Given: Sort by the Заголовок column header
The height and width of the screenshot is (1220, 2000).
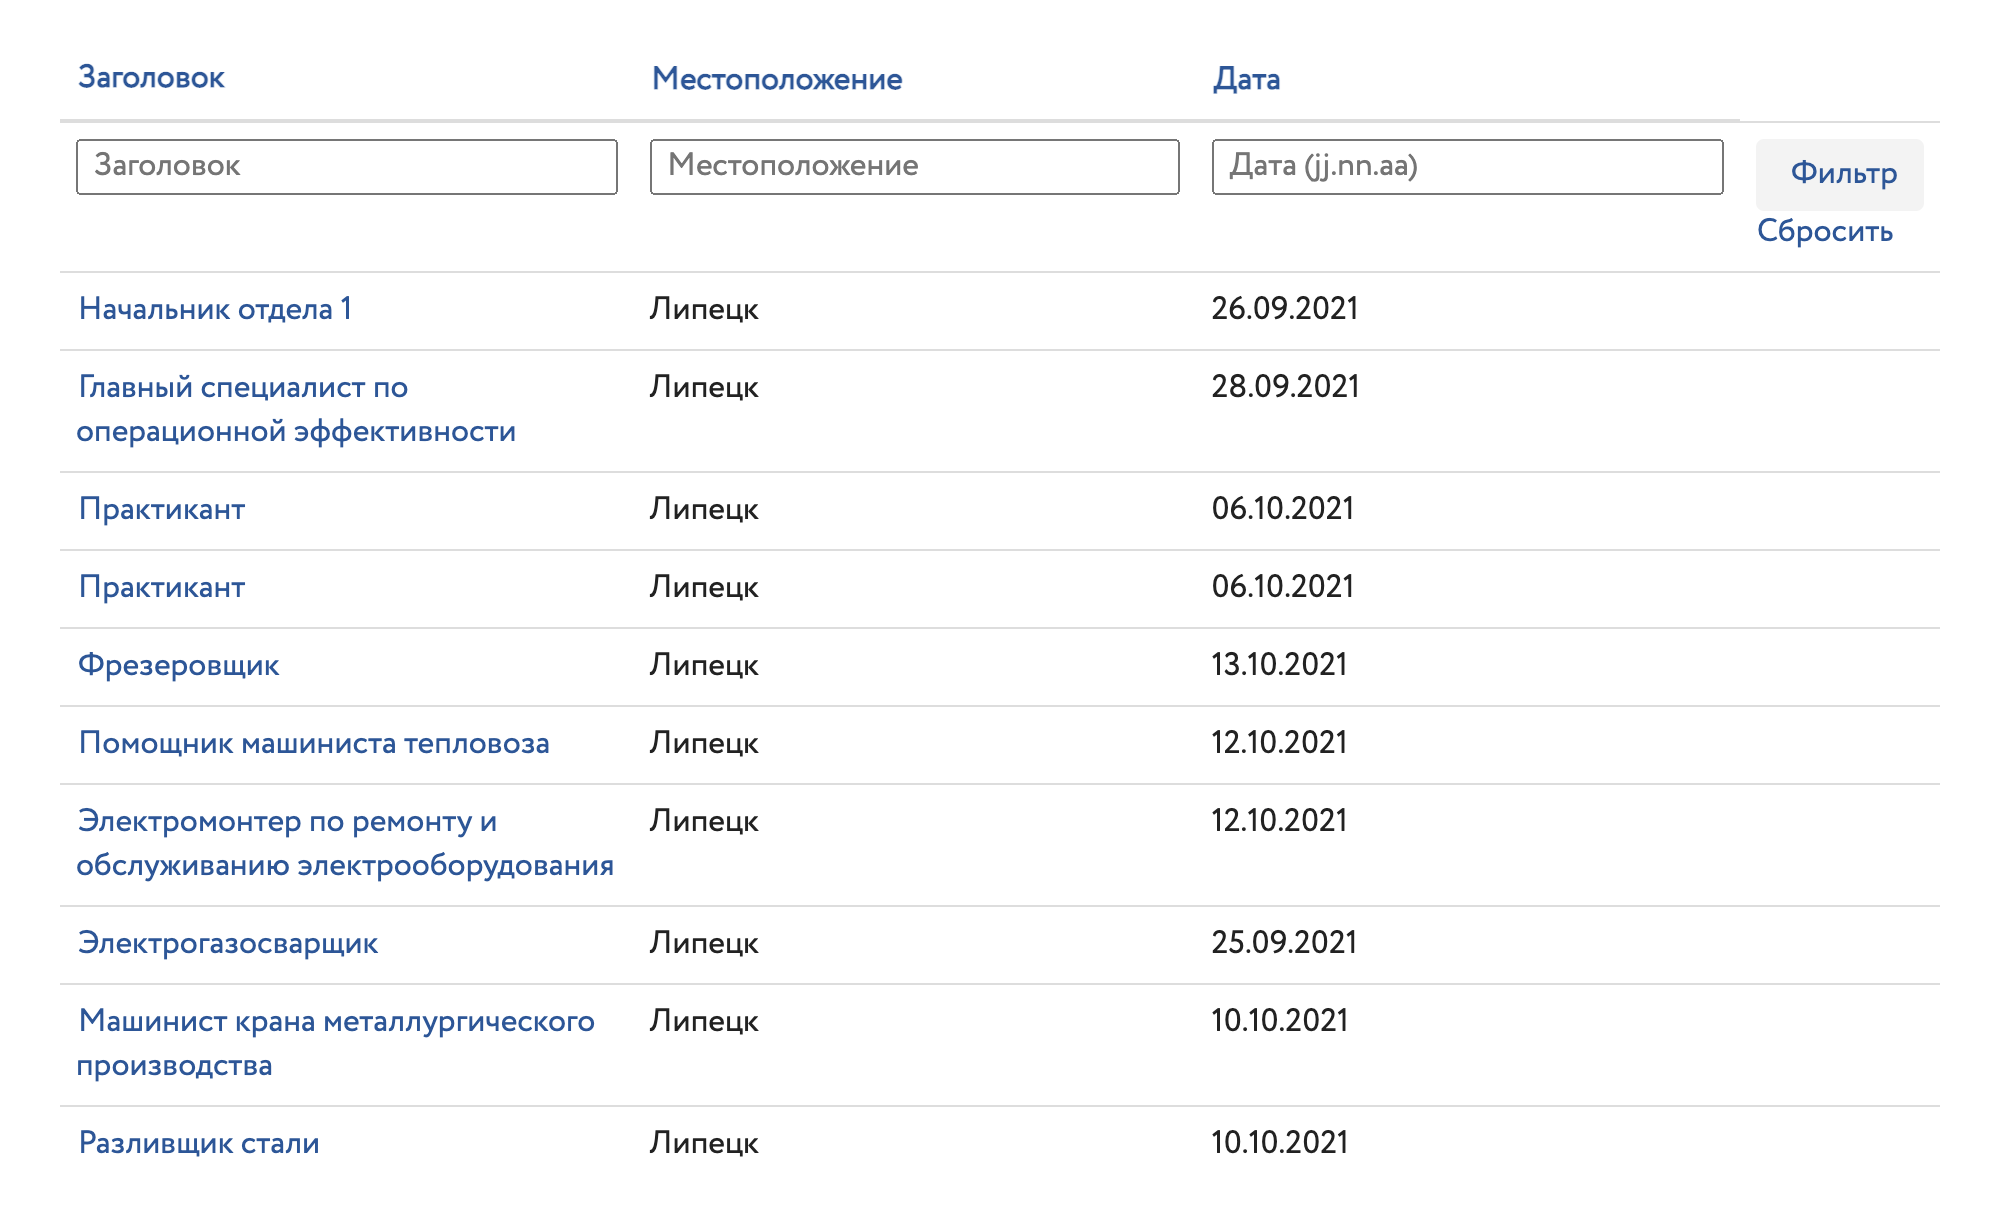Looking at the screenshot, I should (x=151, y=78).
